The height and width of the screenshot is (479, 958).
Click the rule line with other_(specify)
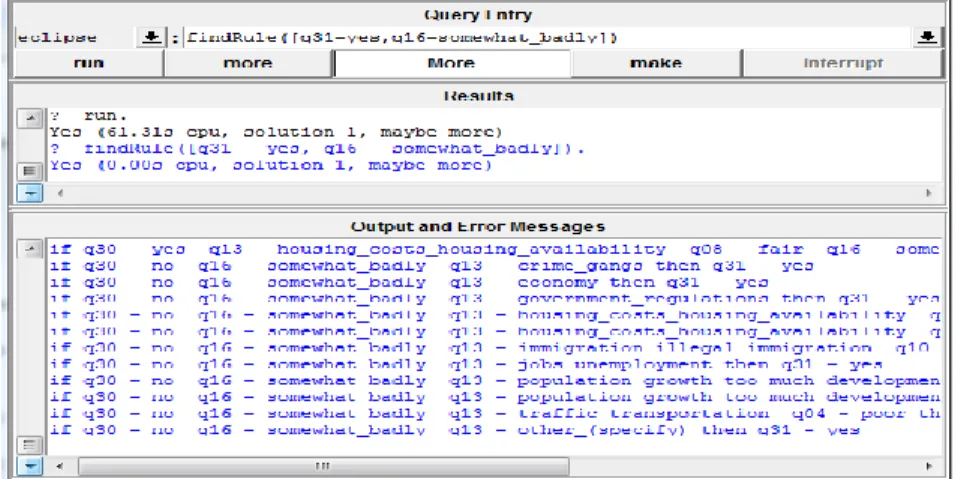click(x=455, y=430)
